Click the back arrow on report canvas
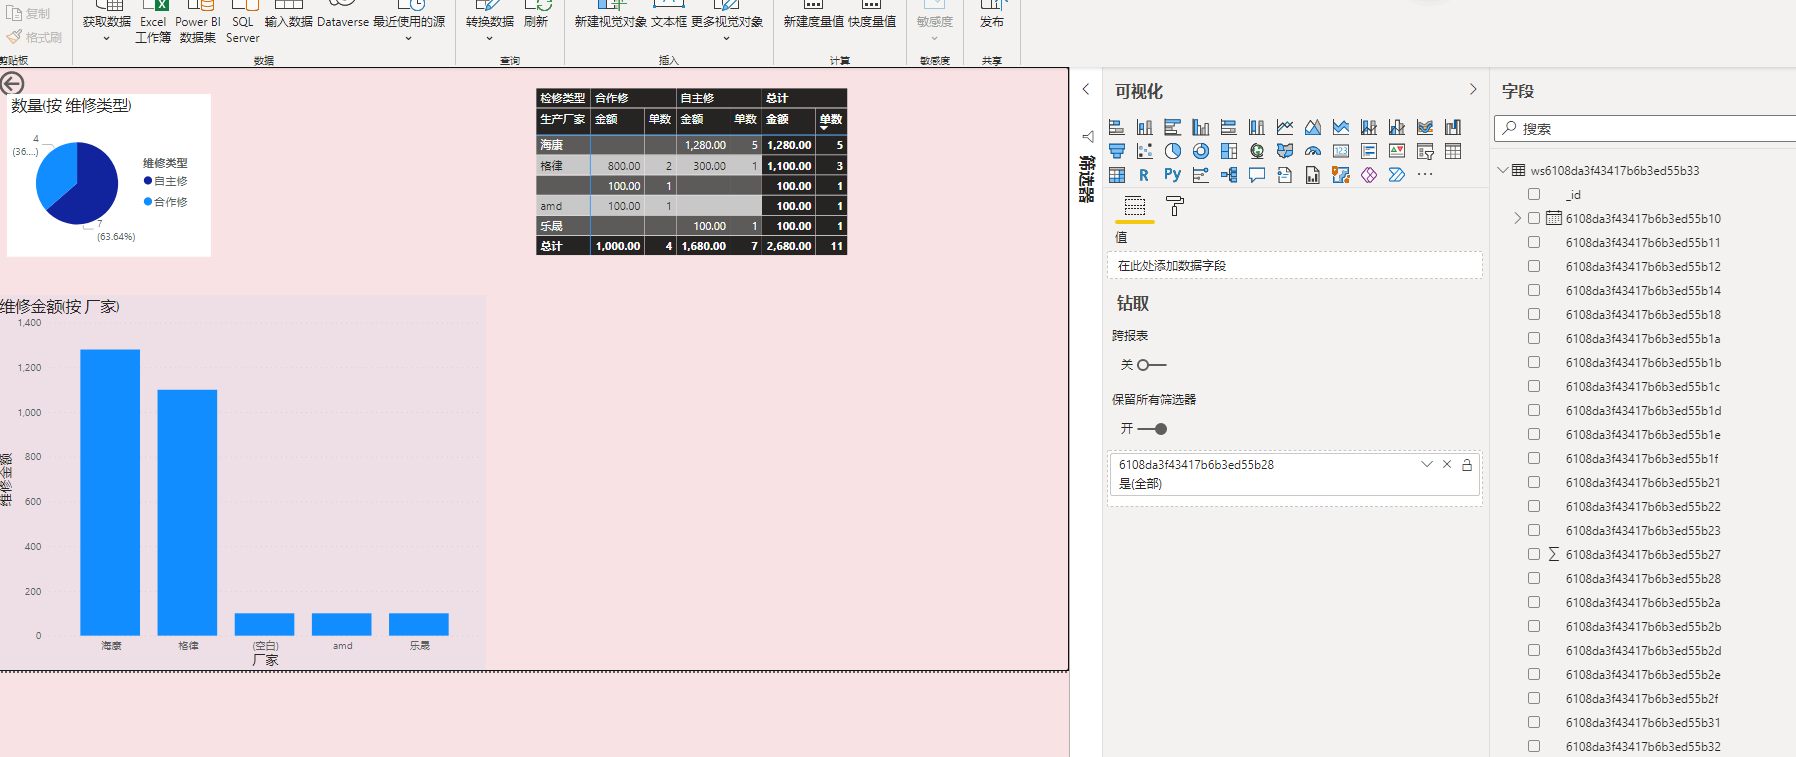The height and width of the screenshot is (757, 1796). click(12, 83)
